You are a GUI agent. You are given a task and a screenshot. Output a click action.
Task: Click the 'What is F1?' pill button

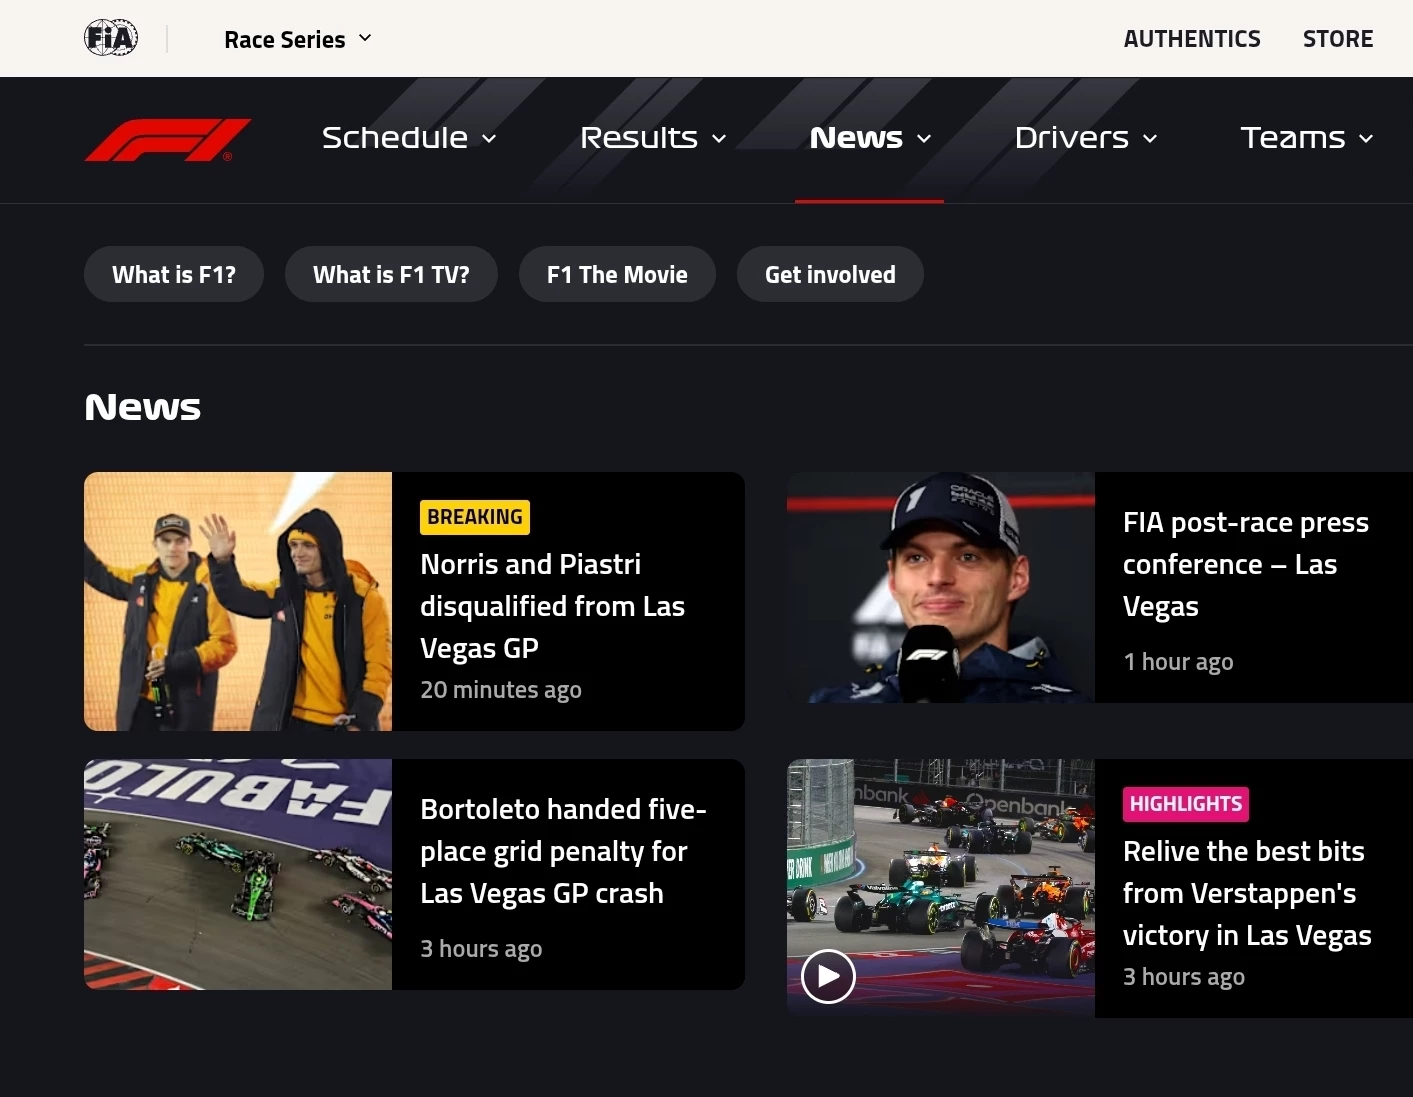point(174,274)
